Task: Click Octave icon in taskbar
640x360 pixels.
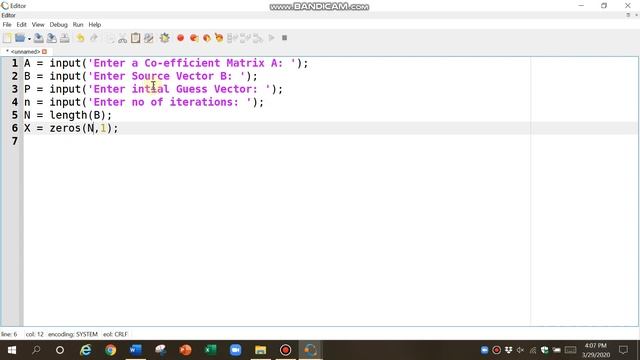Action: pyautogui.click(x=310, y=350)
